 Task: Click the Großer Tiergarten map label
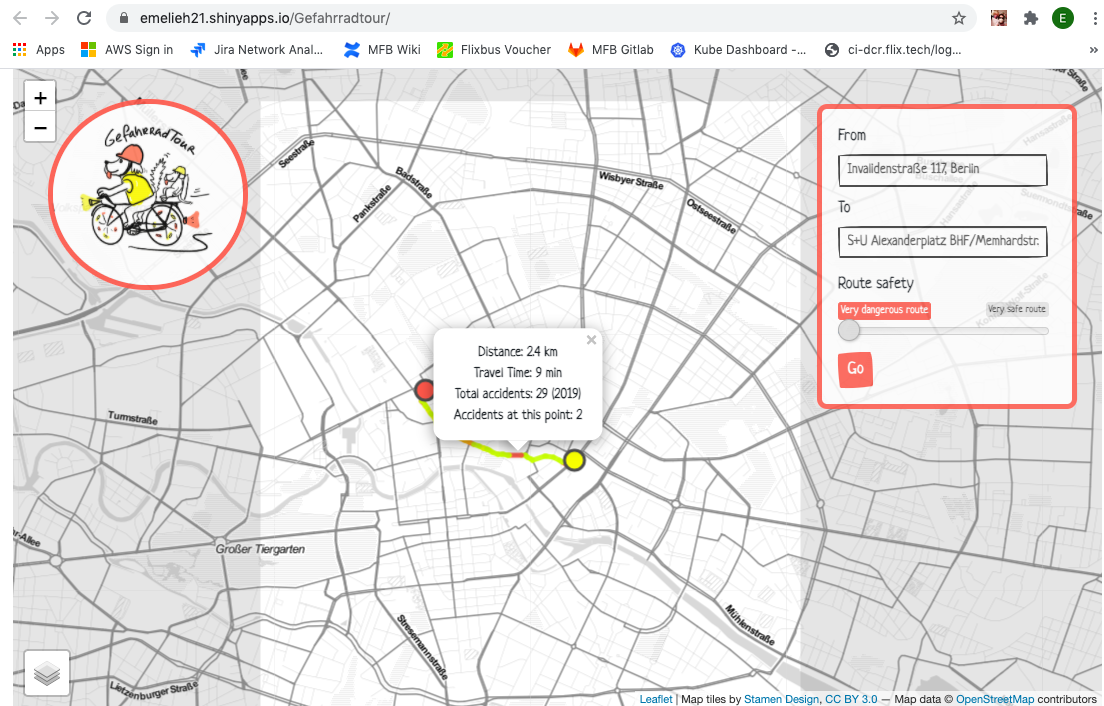pyautogui.click(x=261, y=549)
